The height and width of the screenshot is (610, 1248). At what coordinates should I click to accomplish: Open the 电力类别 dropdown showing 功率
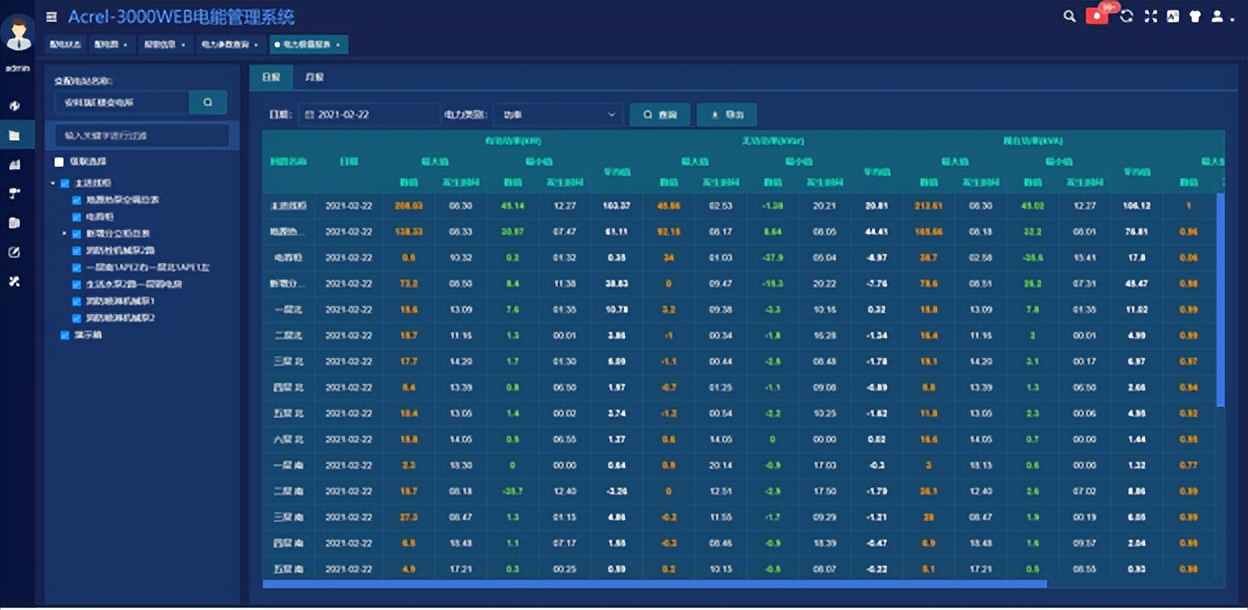(x=558, y=115)
